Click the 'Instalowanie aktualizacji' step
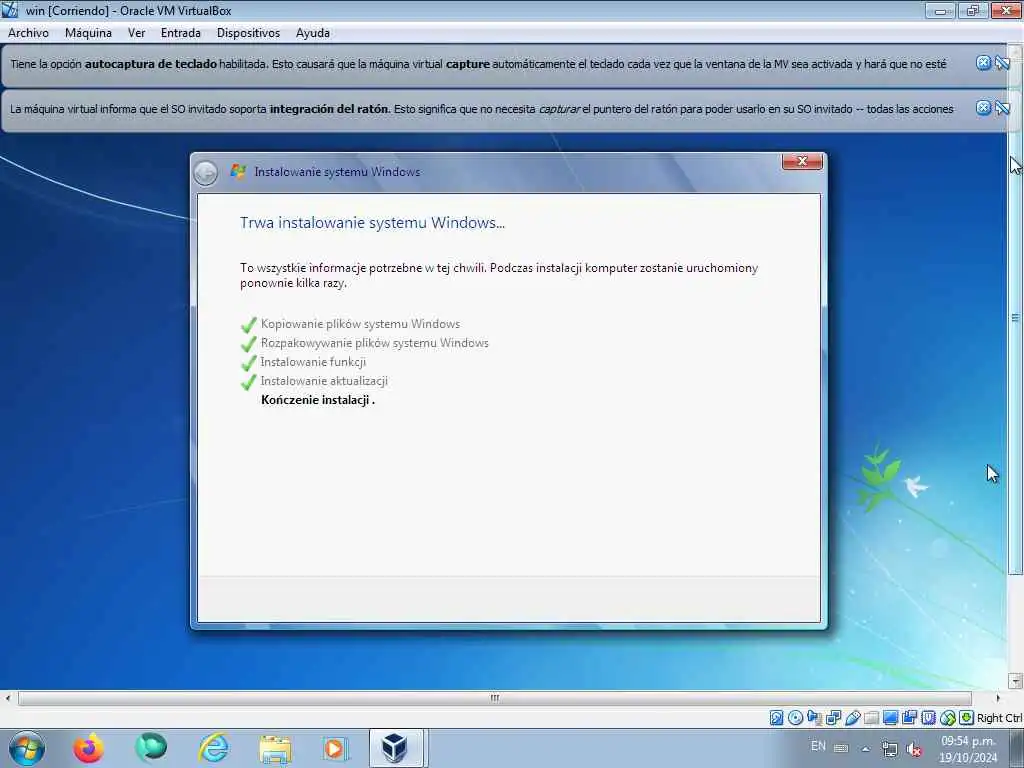 point(324,381)
